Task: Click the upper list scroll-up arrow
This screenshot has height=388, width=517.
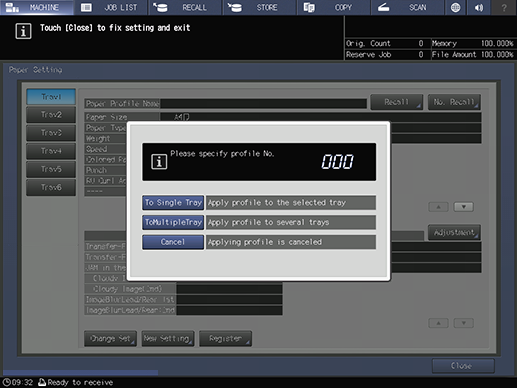Action: 438,207
